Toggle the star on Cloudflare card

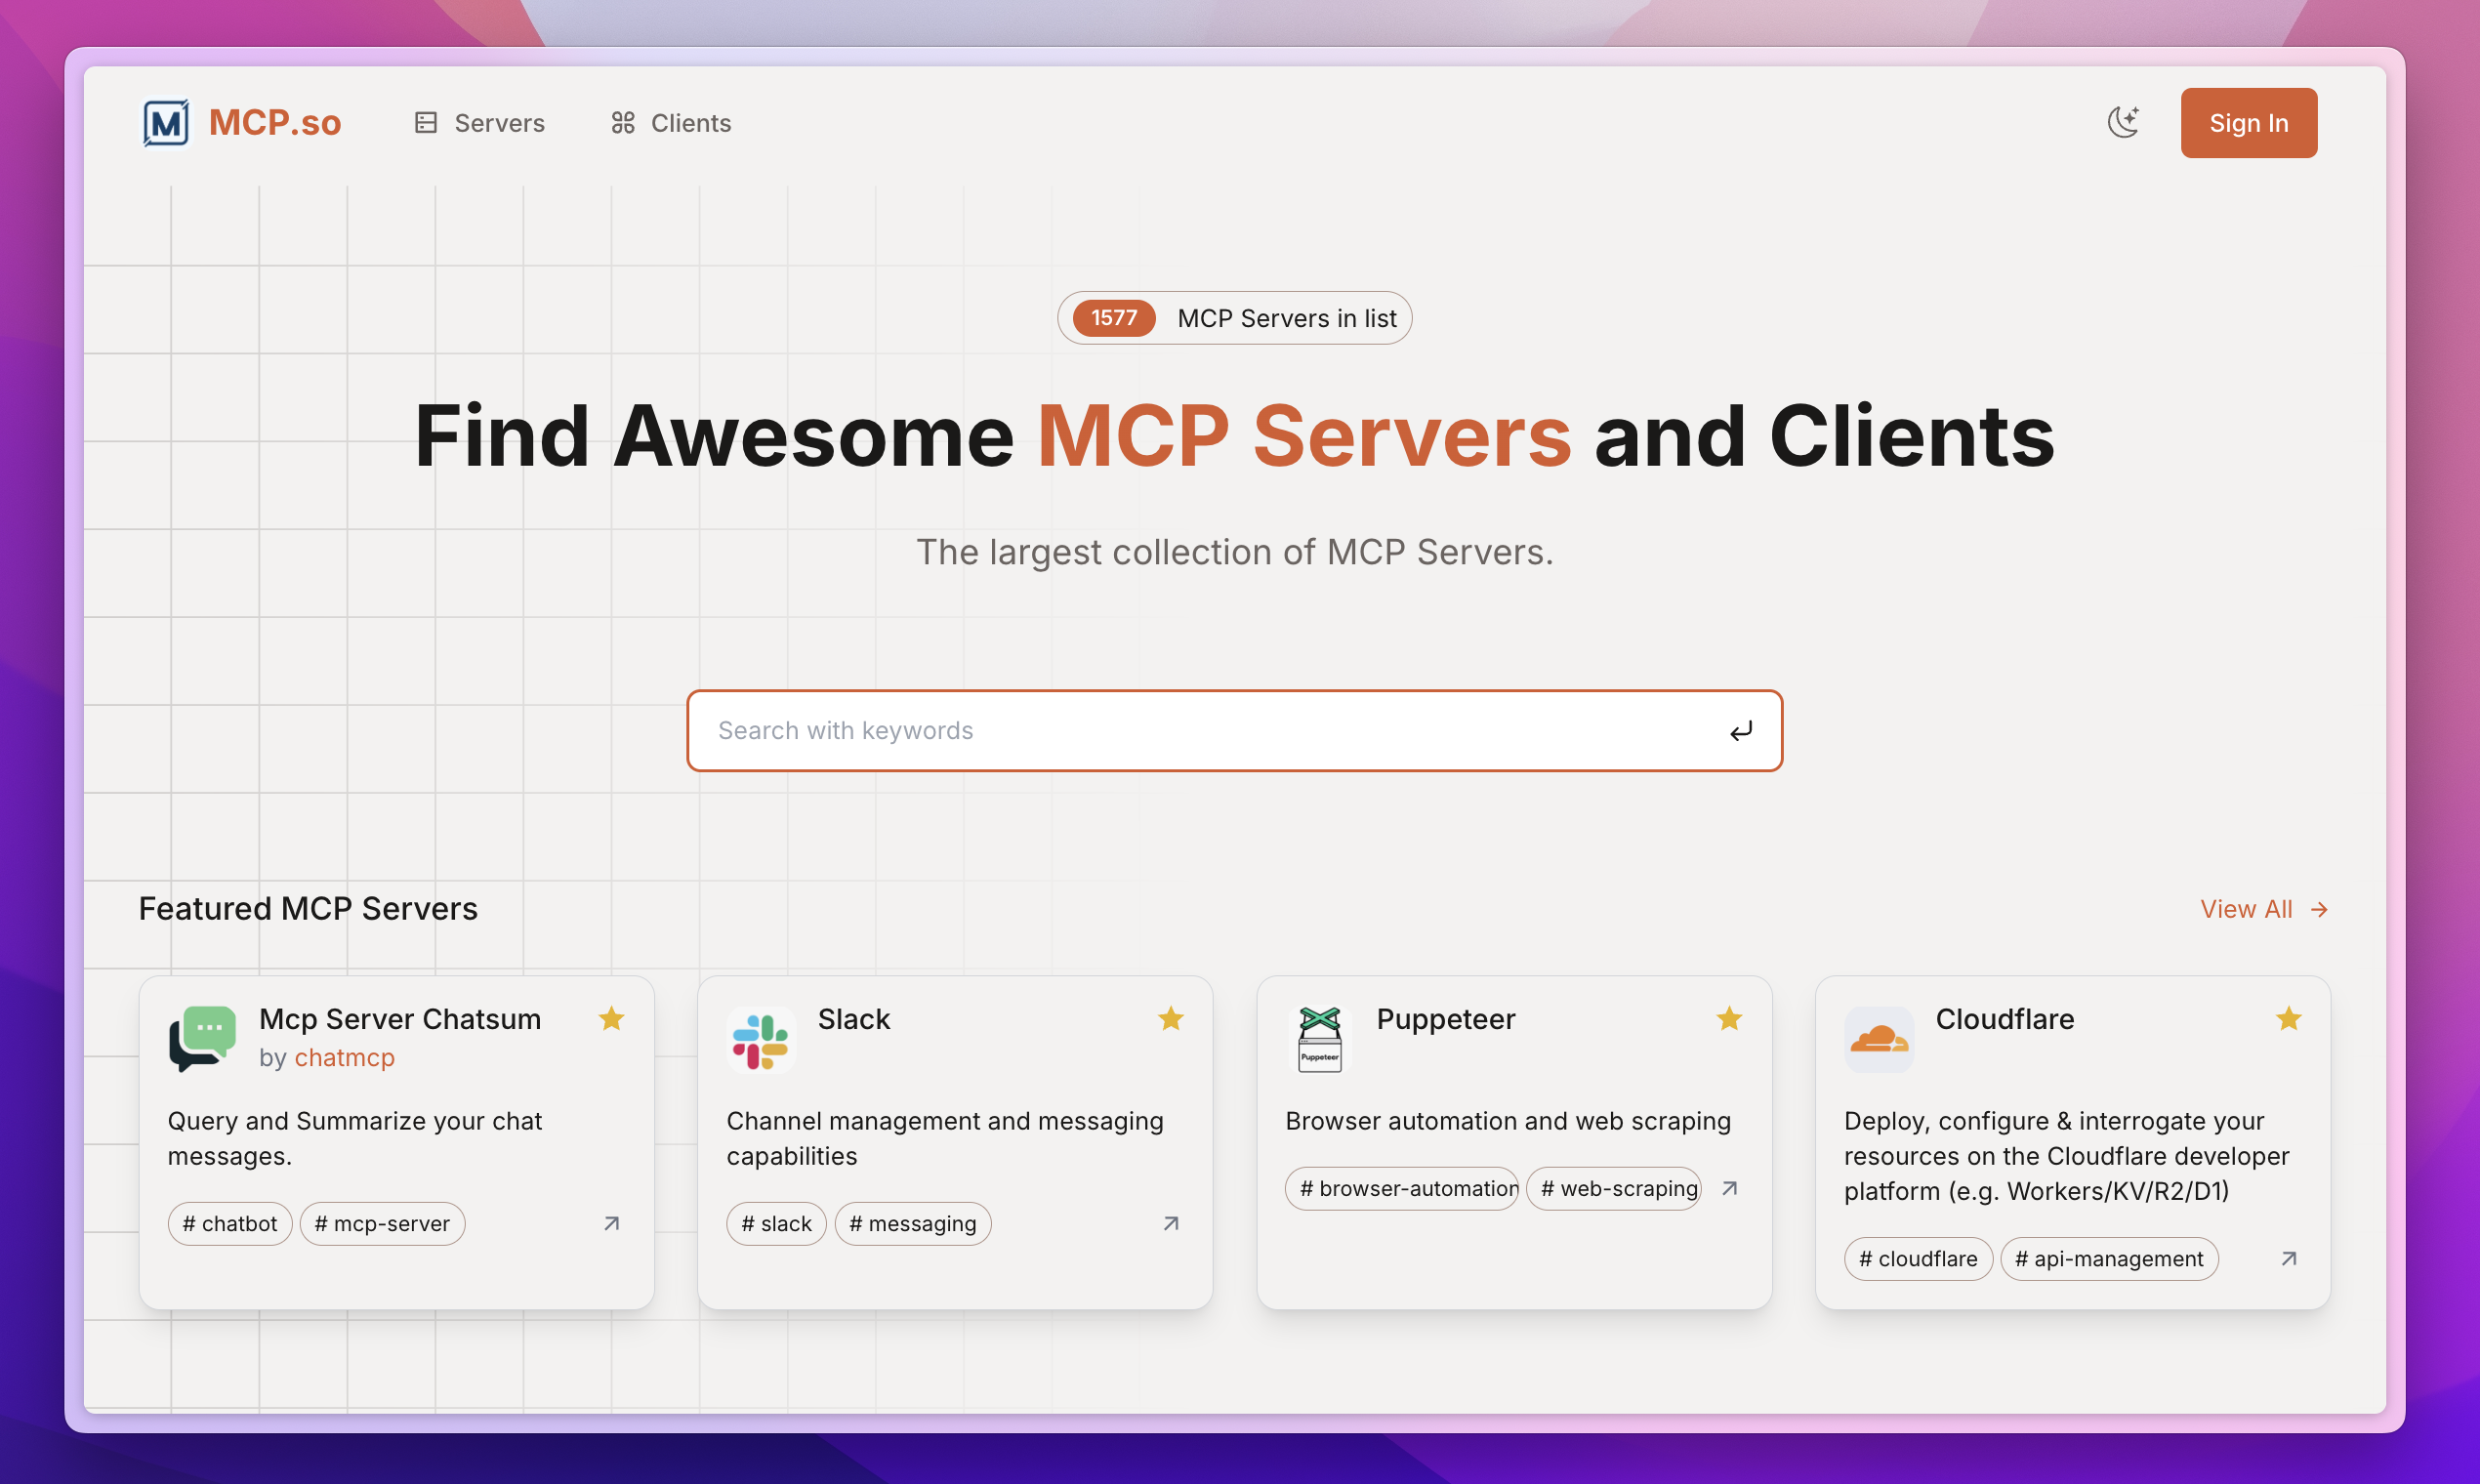click(x=2288, y=1019)
